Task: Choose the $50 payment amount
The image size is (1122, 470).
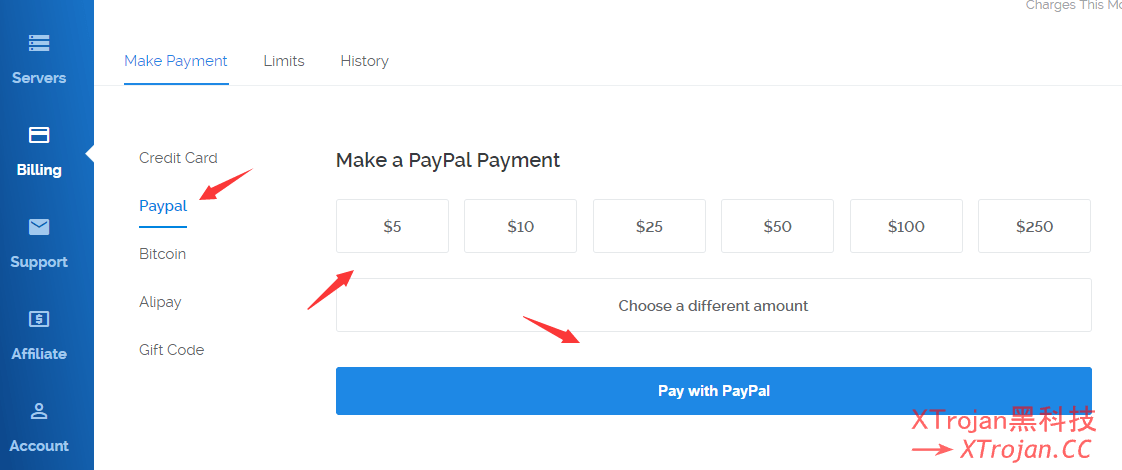Action: pos(777,226)
